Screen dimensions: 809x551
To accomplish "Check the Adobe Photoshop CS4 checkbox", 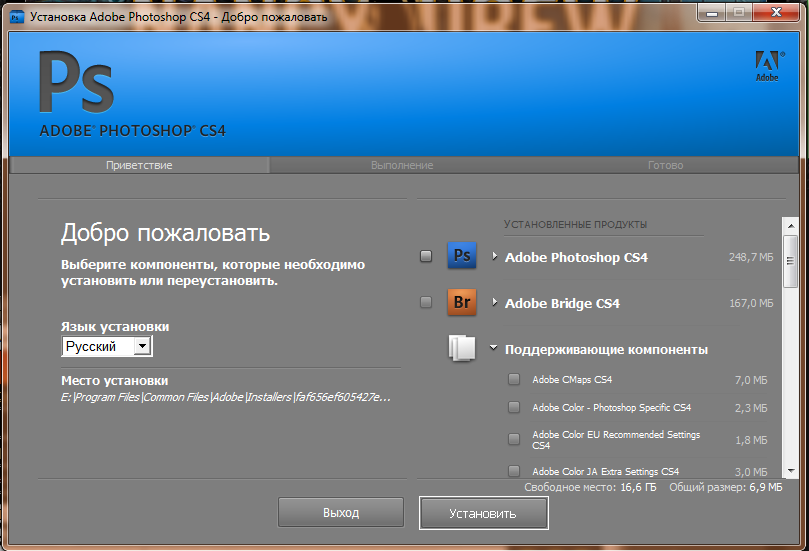I will tap(426, 256).
